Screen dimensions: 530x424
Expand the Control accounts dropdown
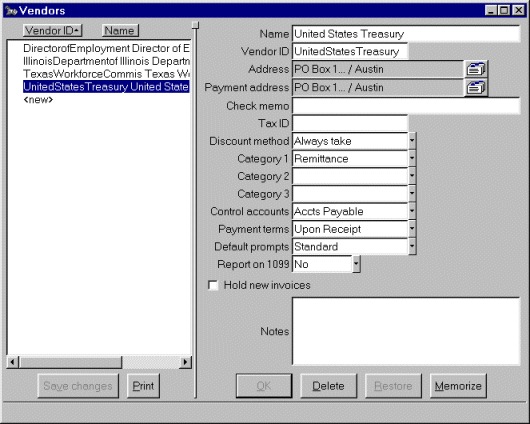pyautogui.click(x=412, y=211)
